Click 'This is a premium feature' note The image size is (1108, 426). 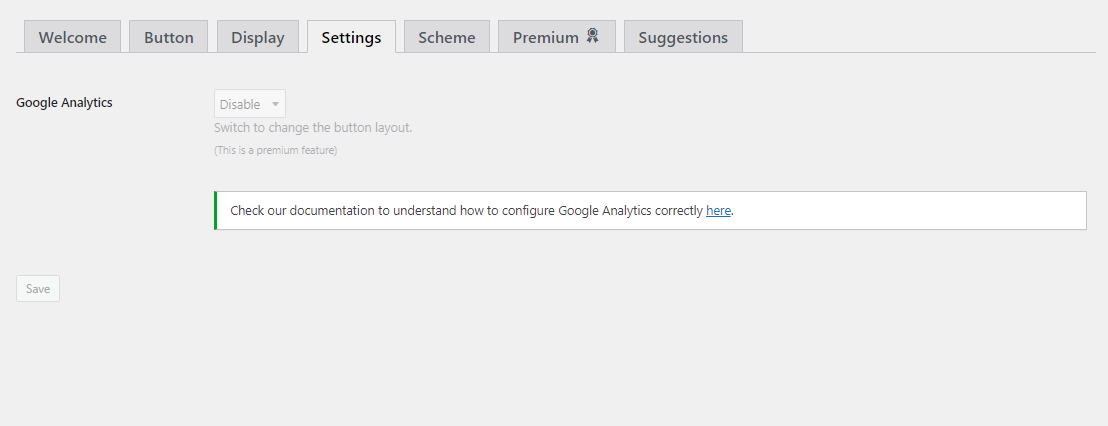(276, 150)
